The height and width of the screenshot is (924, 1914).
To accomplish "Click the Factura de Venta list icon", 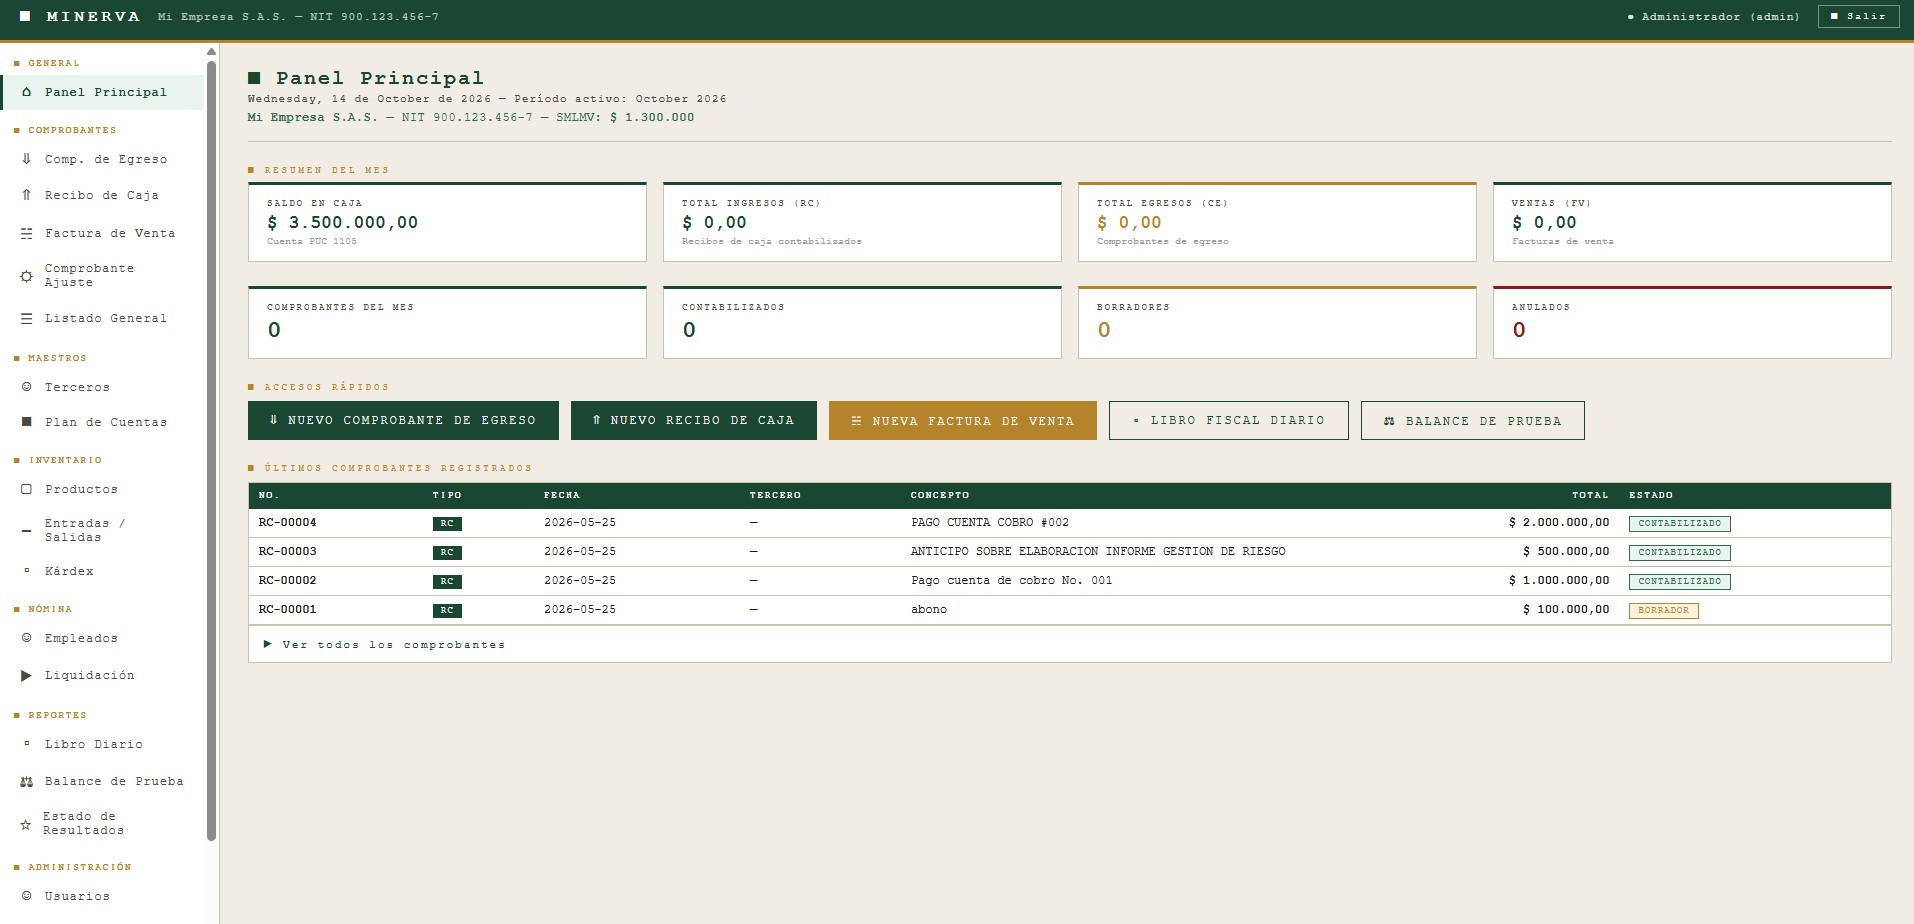I will 27,233.
